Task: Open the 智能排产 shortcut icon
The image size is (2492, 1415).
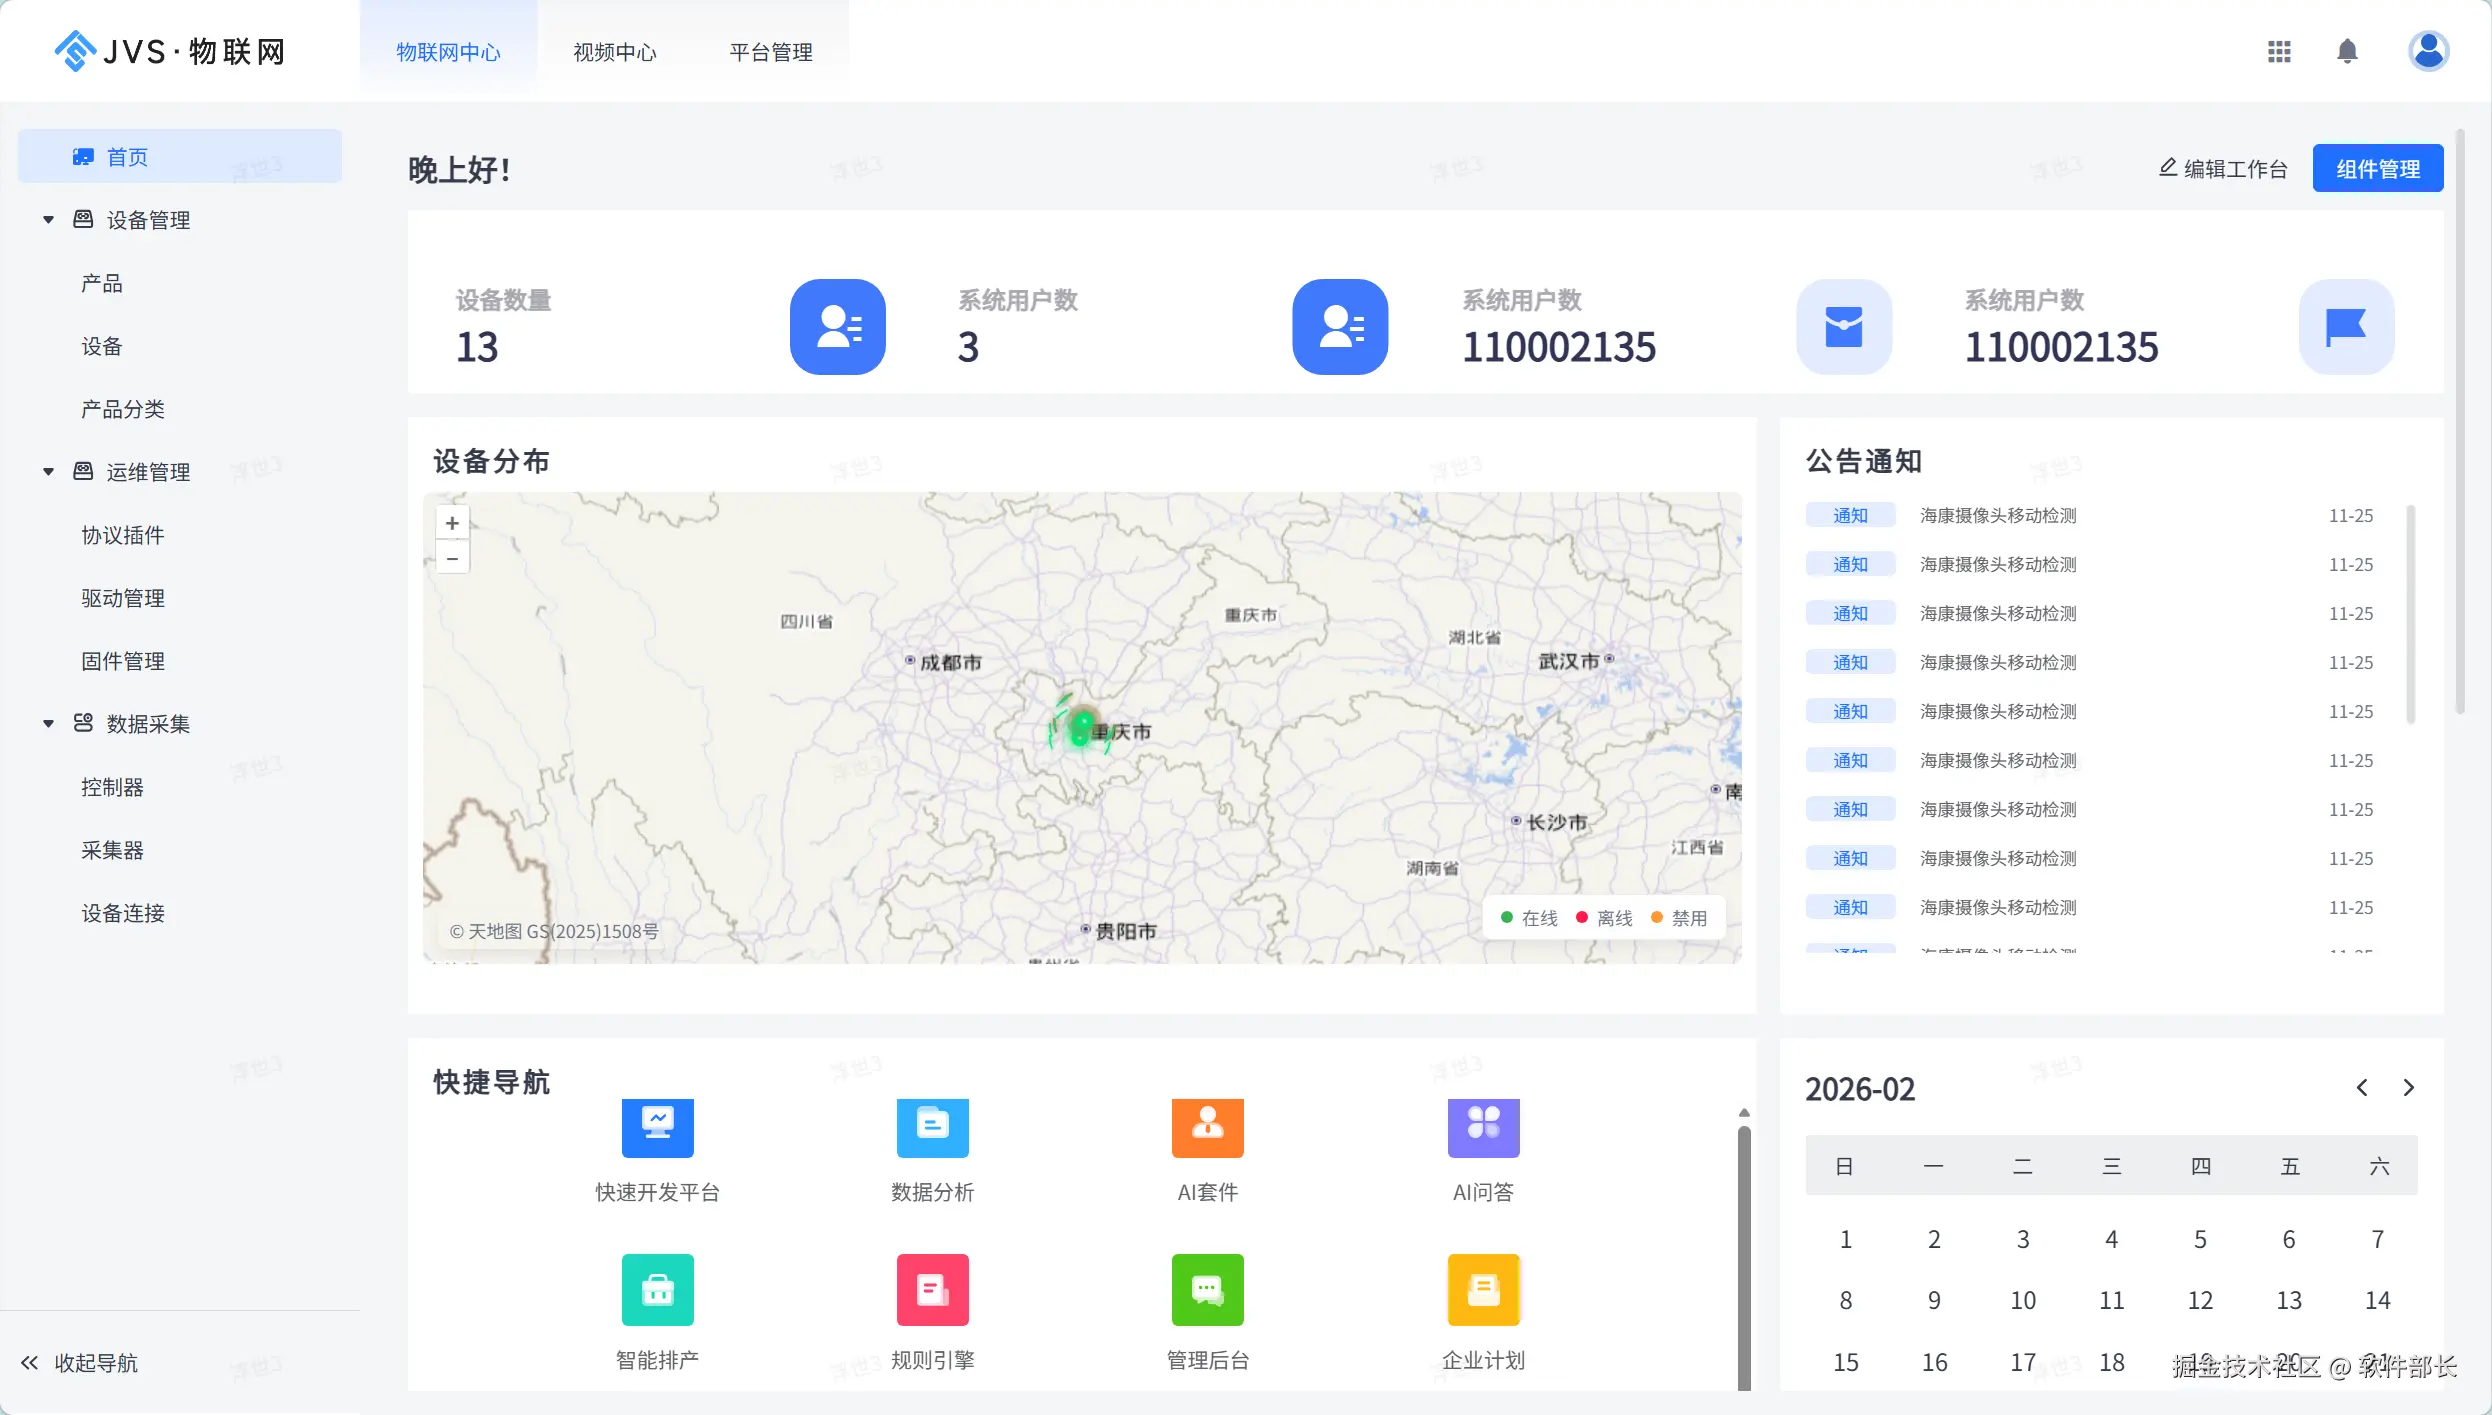Action: pyautogui.click(x=657, y=1289)
